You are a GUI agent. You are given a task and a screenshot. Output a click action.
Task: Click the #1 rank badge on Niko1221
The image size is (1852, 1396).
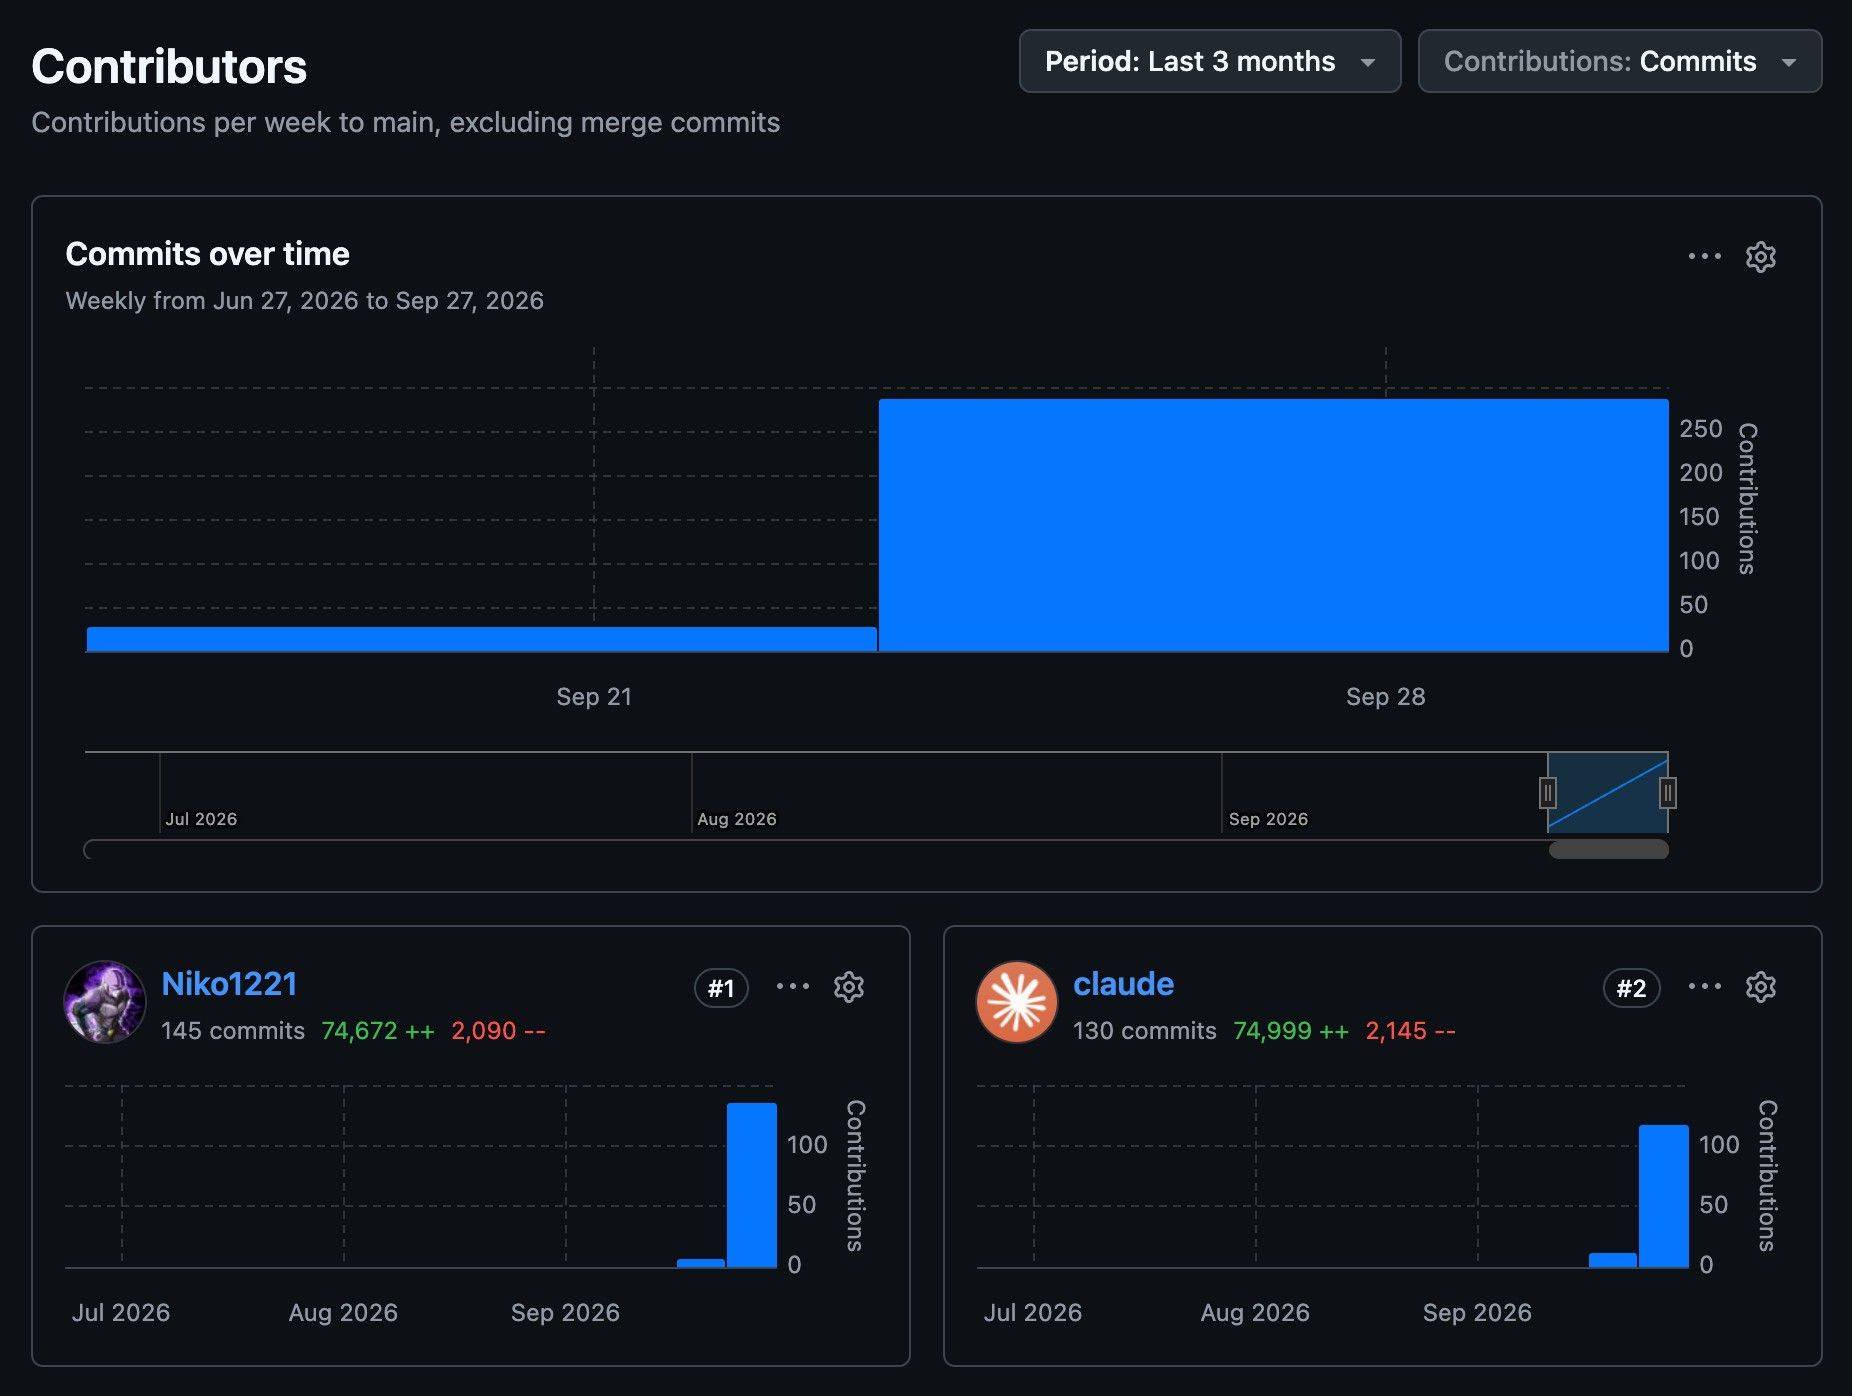(x=721, y=988)
